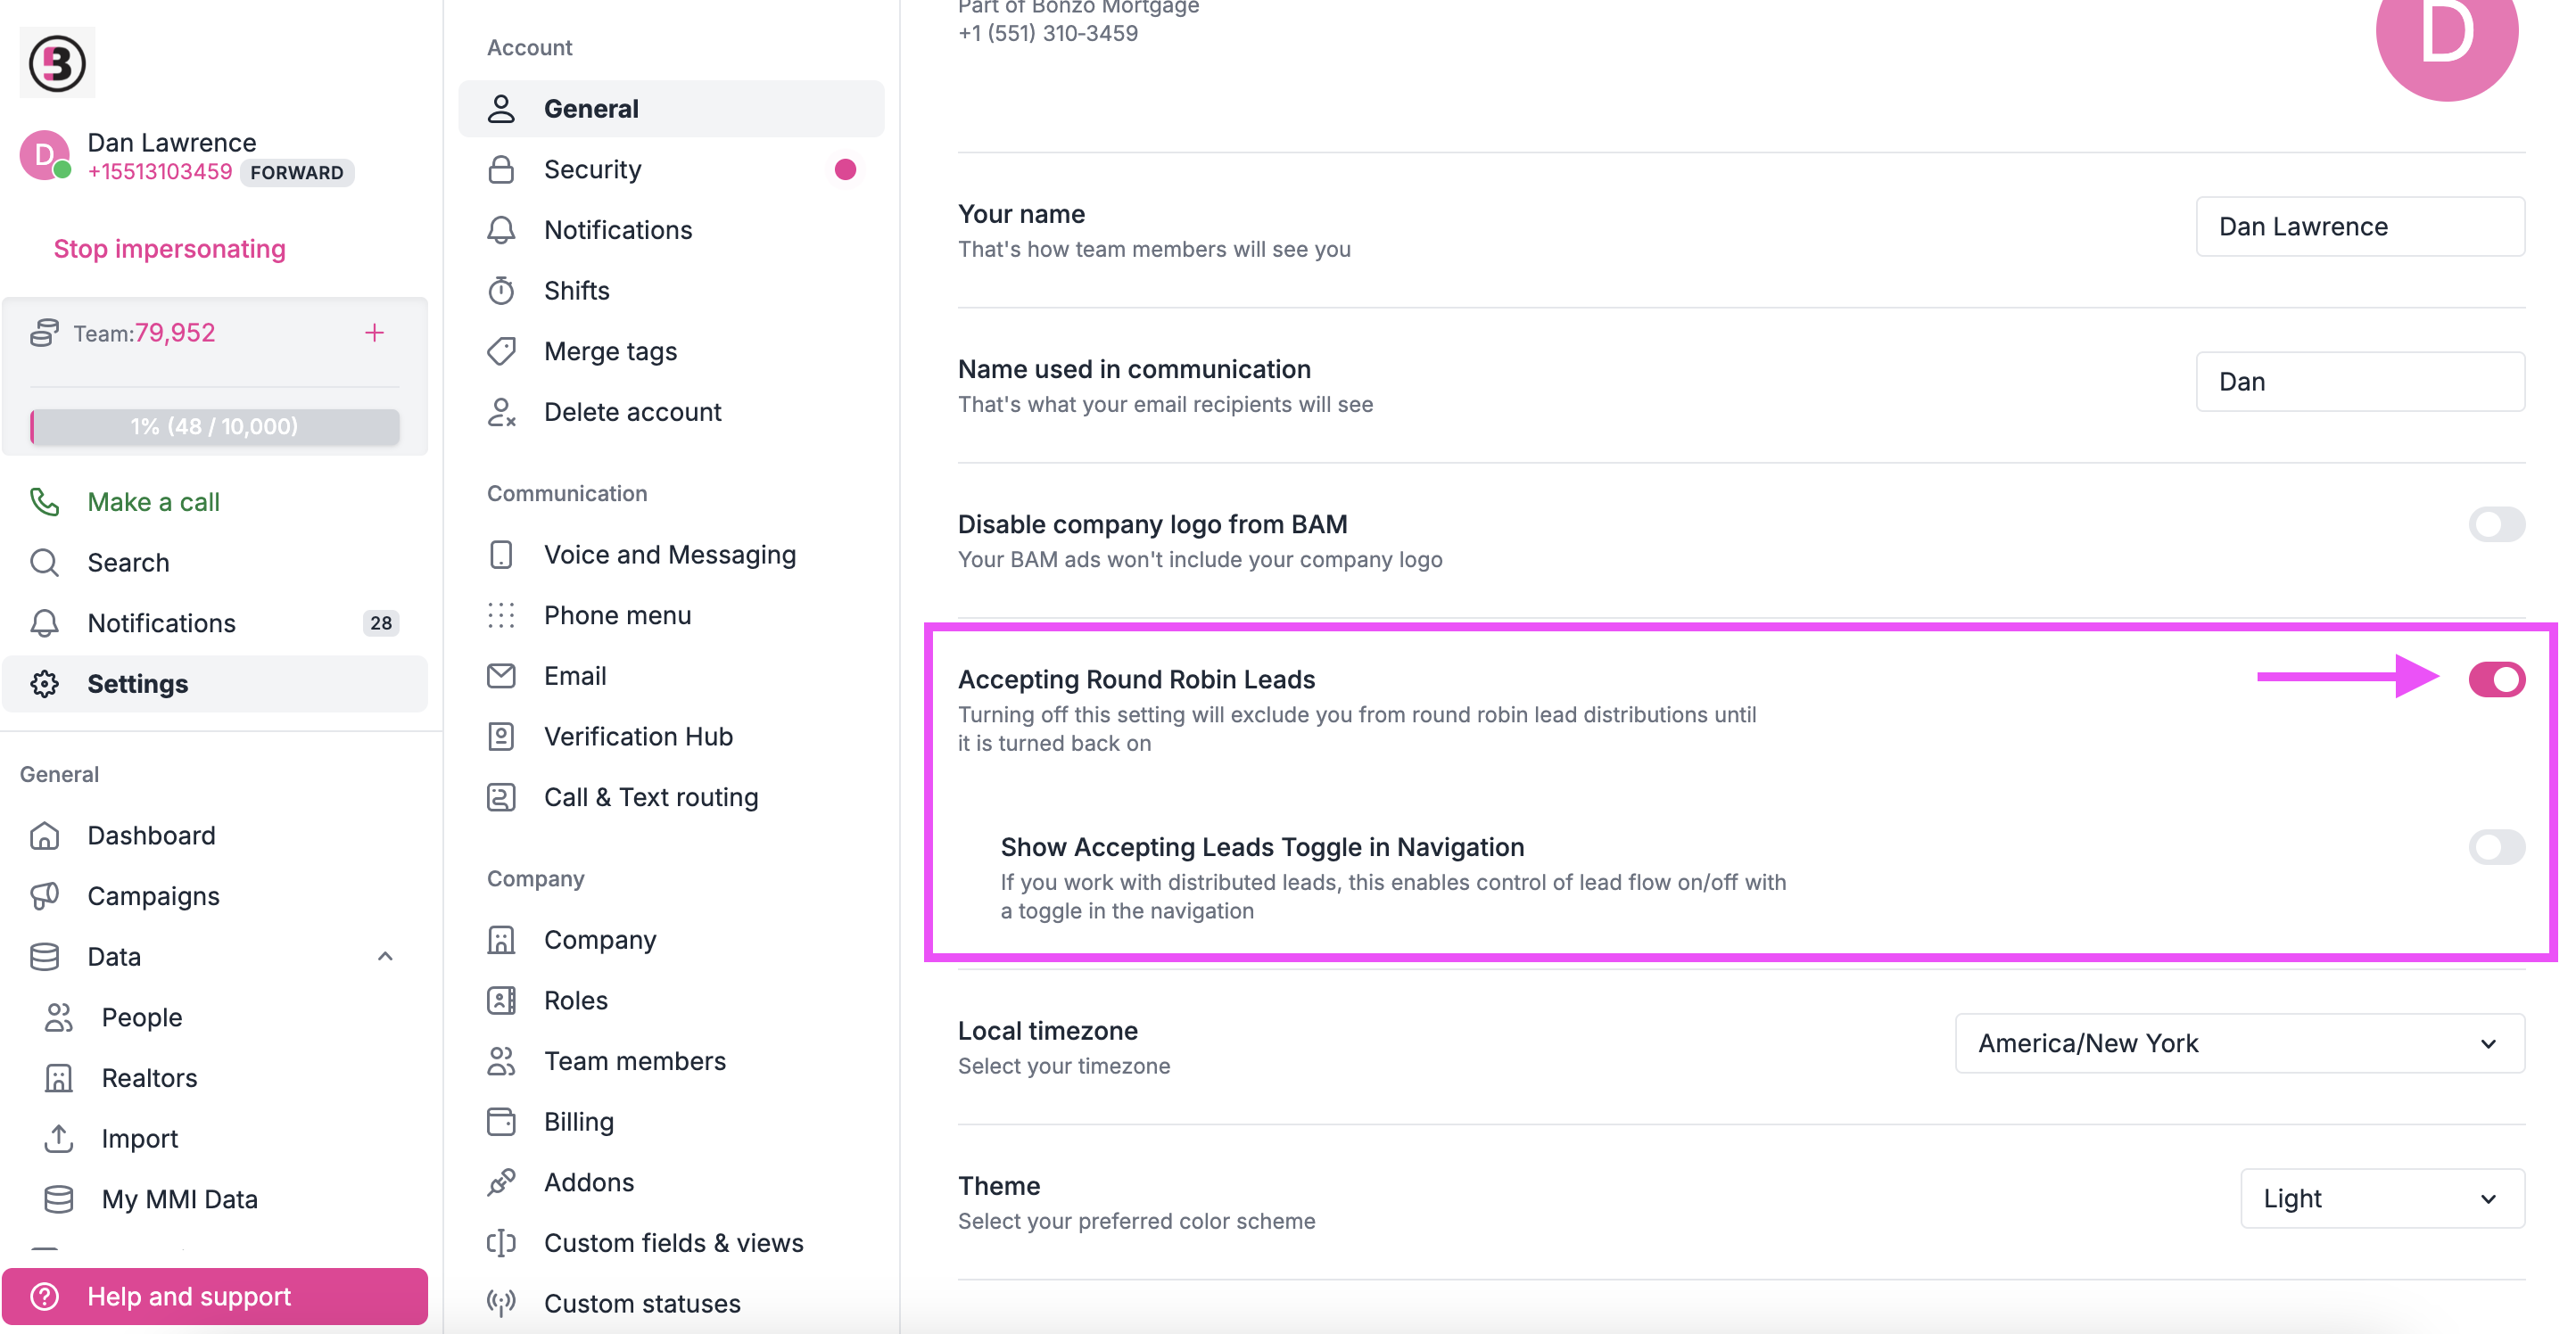
Task: Click the Email envelope icon
Action: [x=501, y=676]
